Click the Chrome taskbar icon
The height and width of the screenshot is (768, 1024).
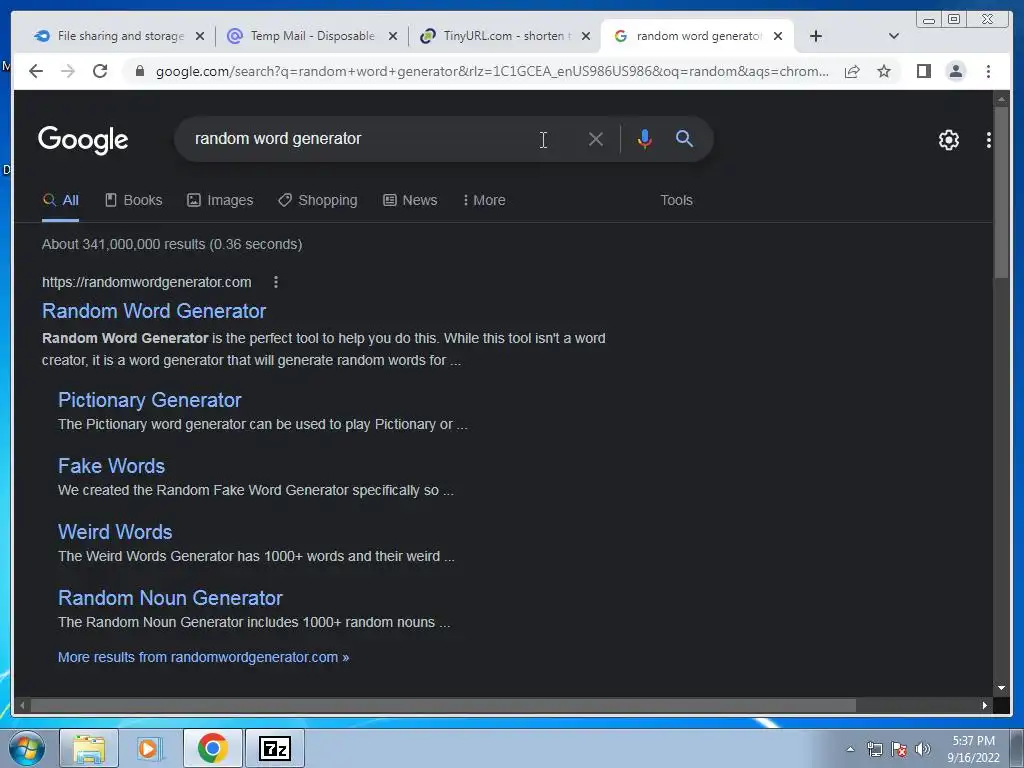point(212,748)
